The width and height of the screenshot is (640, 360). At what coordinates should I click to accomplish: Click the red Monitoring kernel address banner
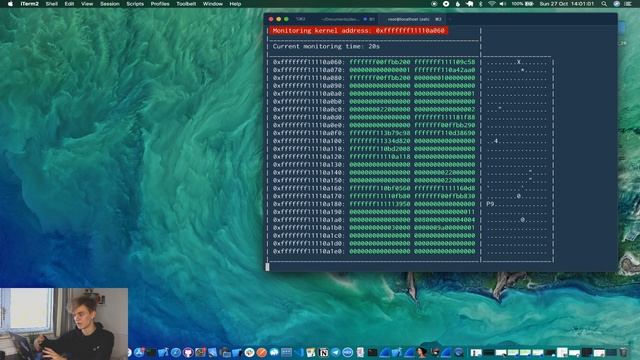[358, 31]
